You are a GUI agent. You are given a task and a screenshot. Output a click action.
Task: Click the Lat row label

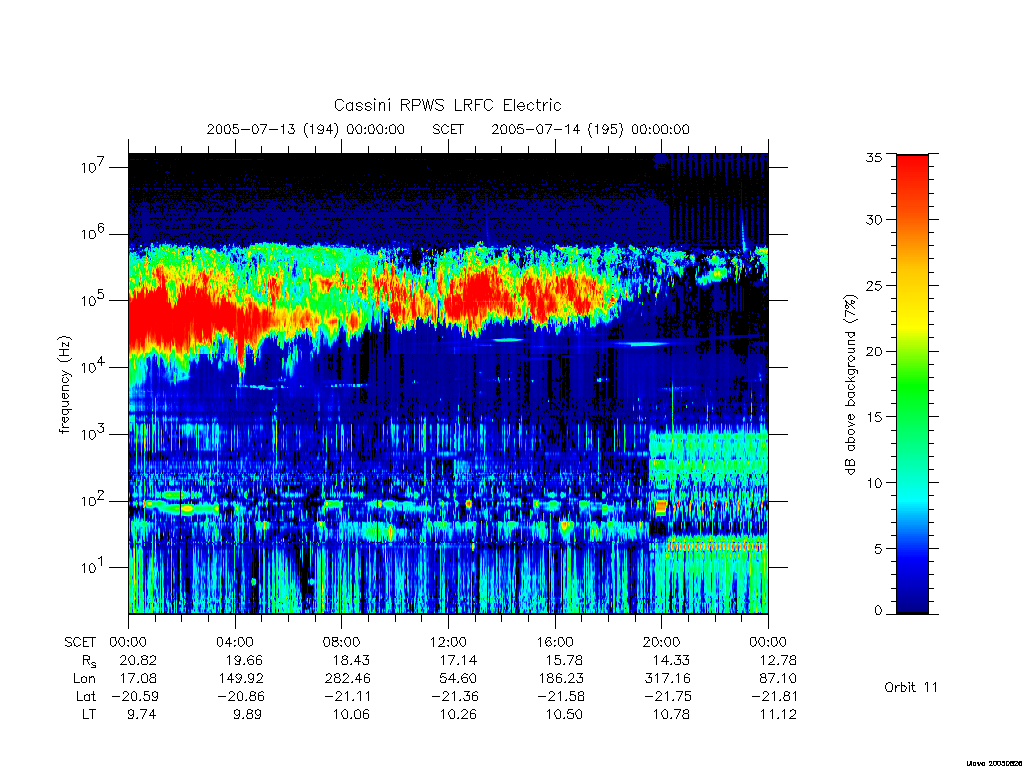[86, 697]
